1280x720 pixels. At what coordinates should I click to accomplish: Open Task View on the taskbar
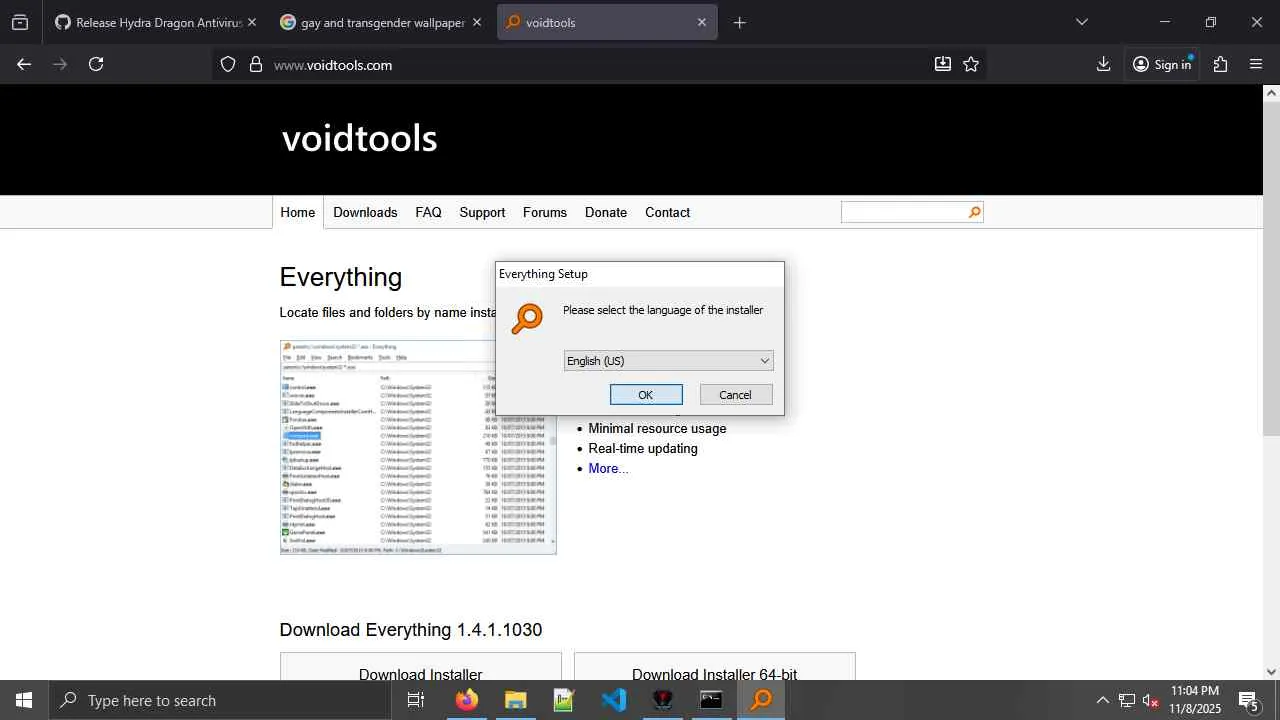tap(416, 700)
